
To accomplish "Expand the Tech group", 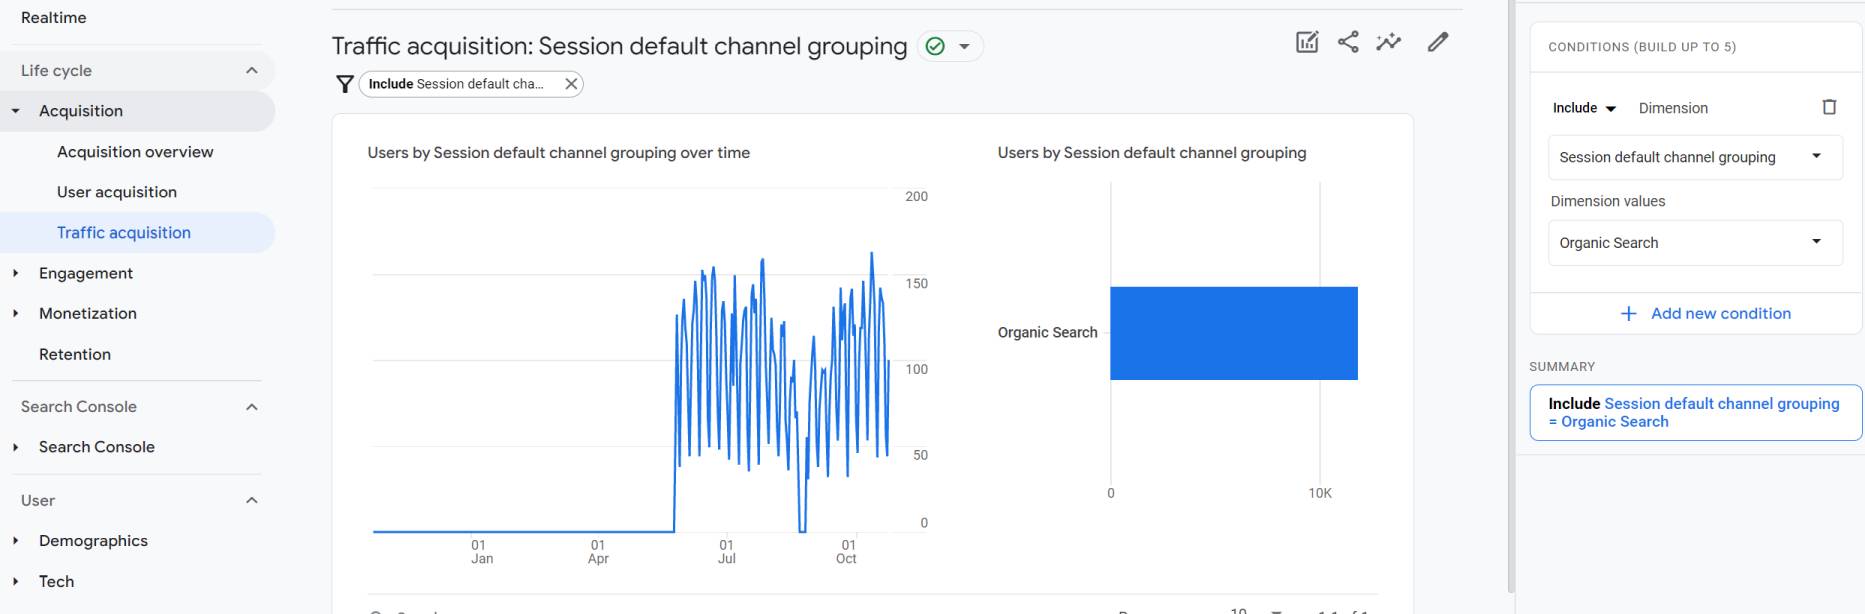I will pos(16,581).
